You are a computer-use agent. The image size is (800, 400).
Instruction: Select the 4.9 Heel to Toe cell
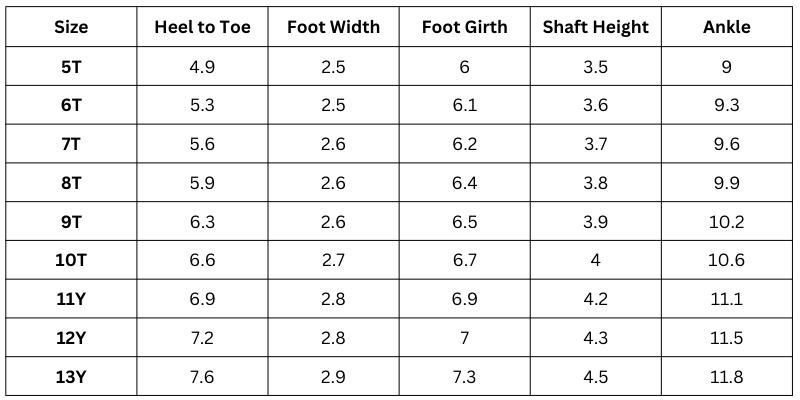(x=202, y=67)
